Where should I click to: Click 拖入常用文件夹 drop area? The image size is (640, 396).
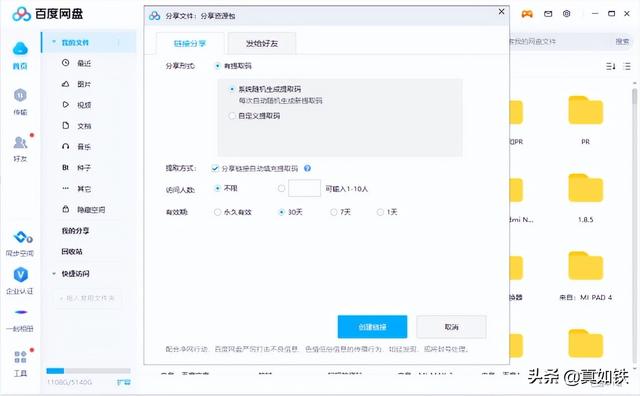(88, 298)
